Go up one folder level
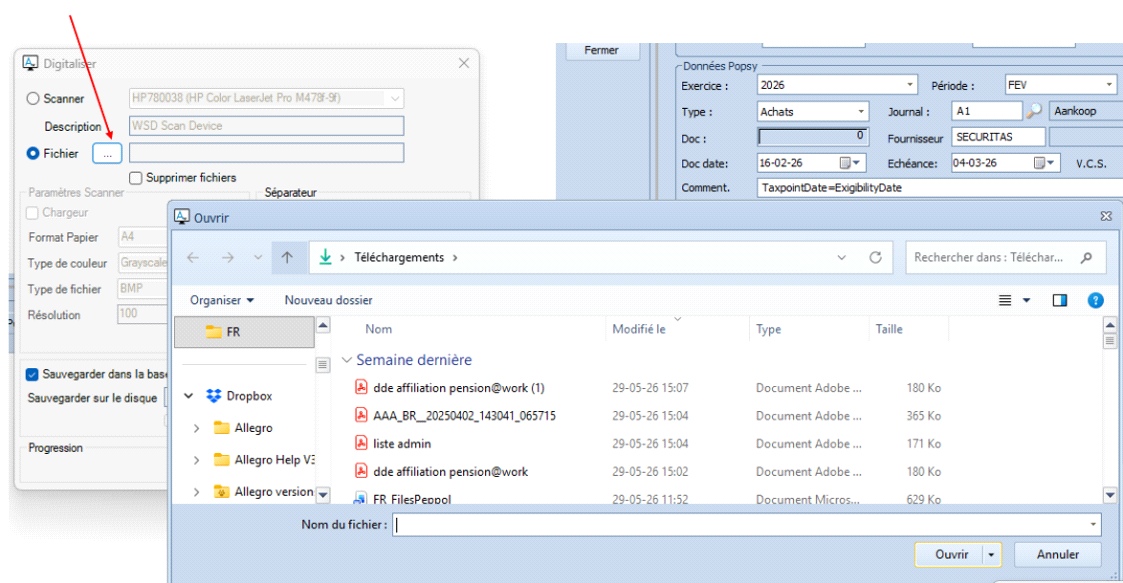The image size is (1123, 583). click(287, 258)
